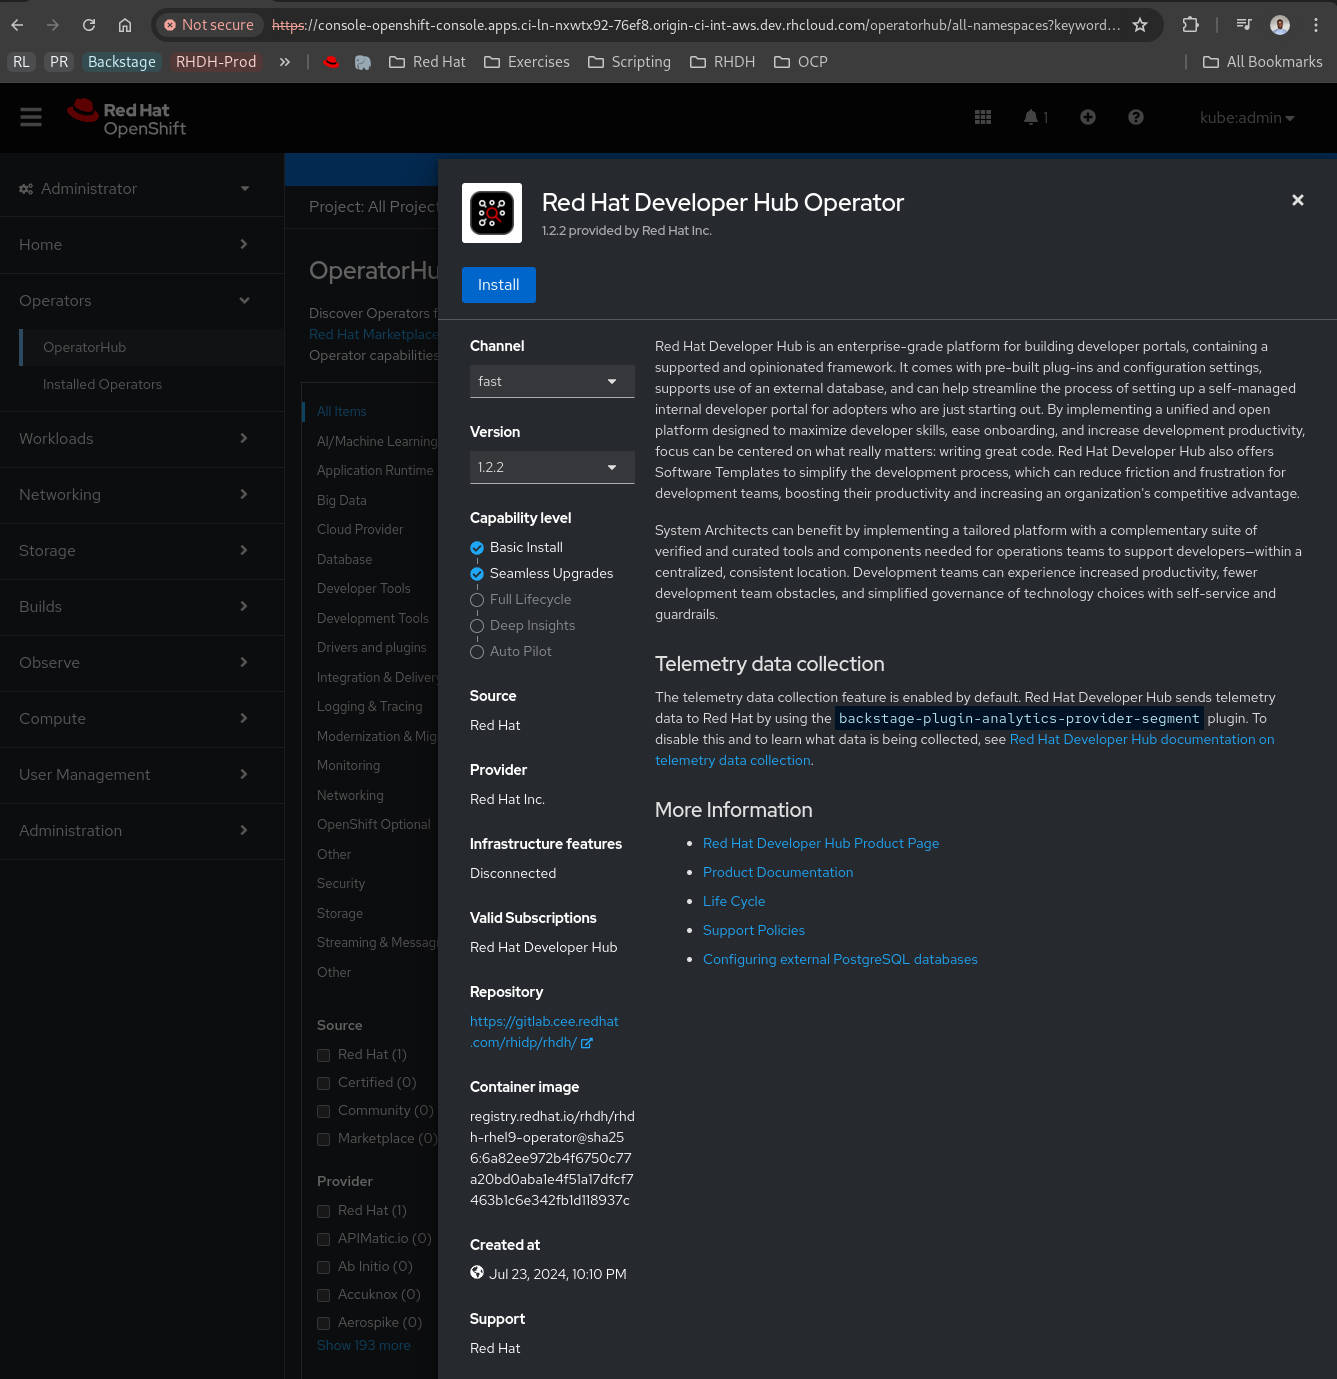Screen dimensions: 1337x1379
Task: Close the operator details panel
Action: click(x=1298, y=200)
